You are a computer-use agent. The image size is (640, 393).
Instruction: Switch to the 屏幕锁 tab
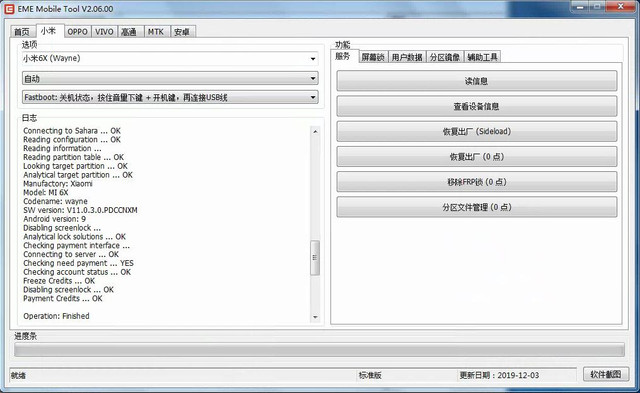point(373,57)
